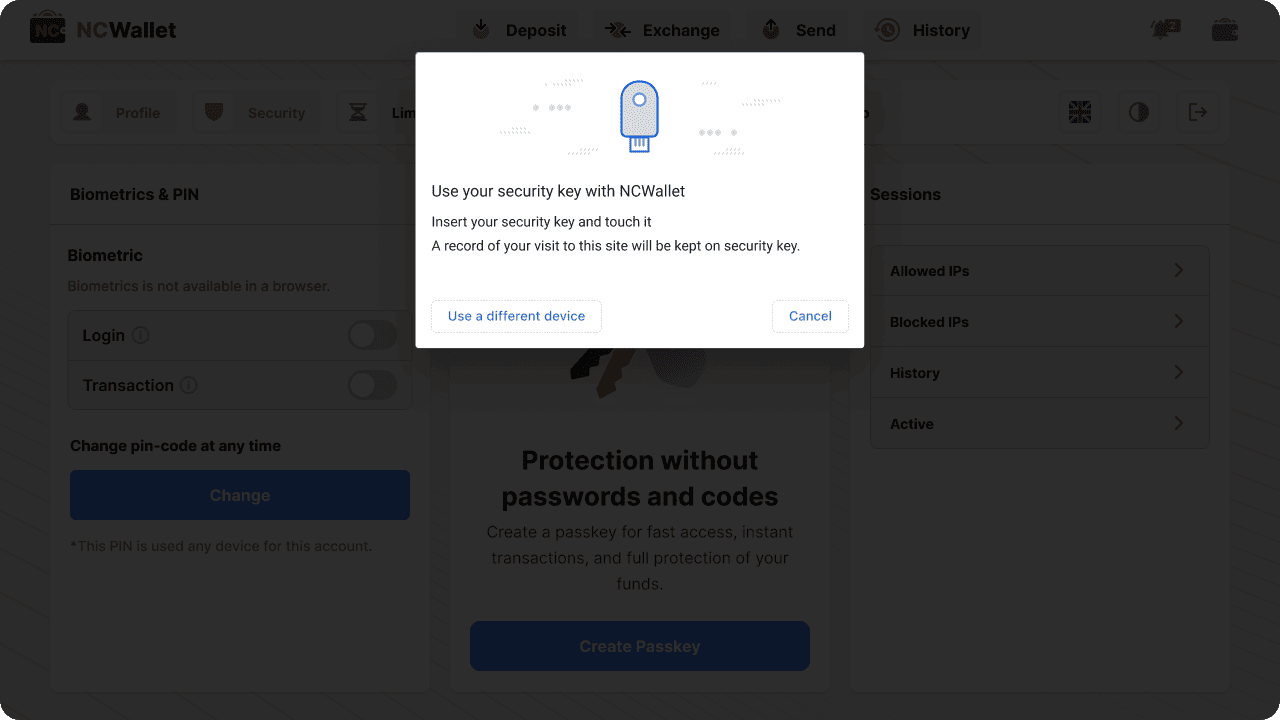The width and height of the screenshot is (1280, 720).
Task: Expand the Allowed IPs row
Action: (x=1179, y=271)
